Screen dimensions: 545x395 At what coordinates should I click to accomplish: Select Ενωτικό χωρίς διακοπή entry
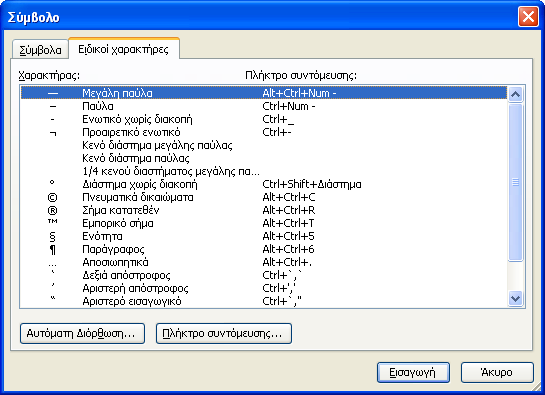pyautogui.click(x=264, y=119)
